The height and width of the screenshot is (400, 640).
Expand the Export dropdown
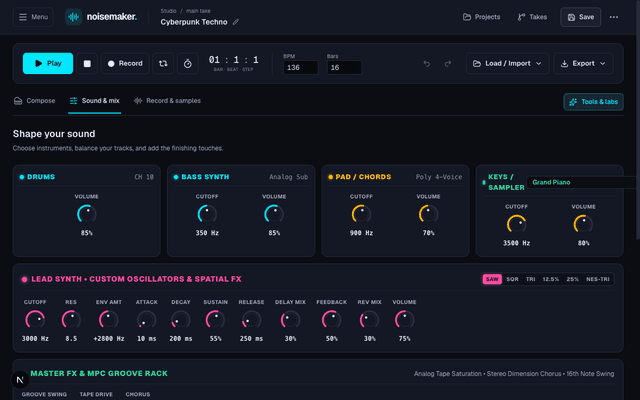[x=583, y=63]
